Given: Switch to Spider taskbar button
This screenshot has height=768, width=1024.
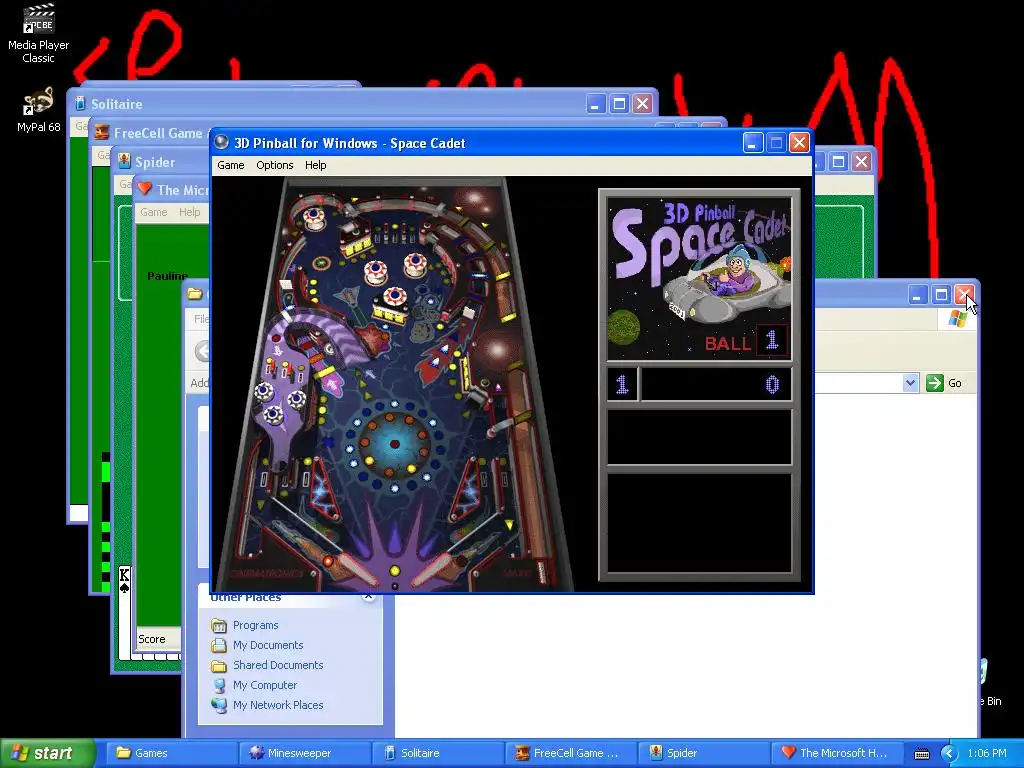Looking at the screenshot, I should 703,753.
